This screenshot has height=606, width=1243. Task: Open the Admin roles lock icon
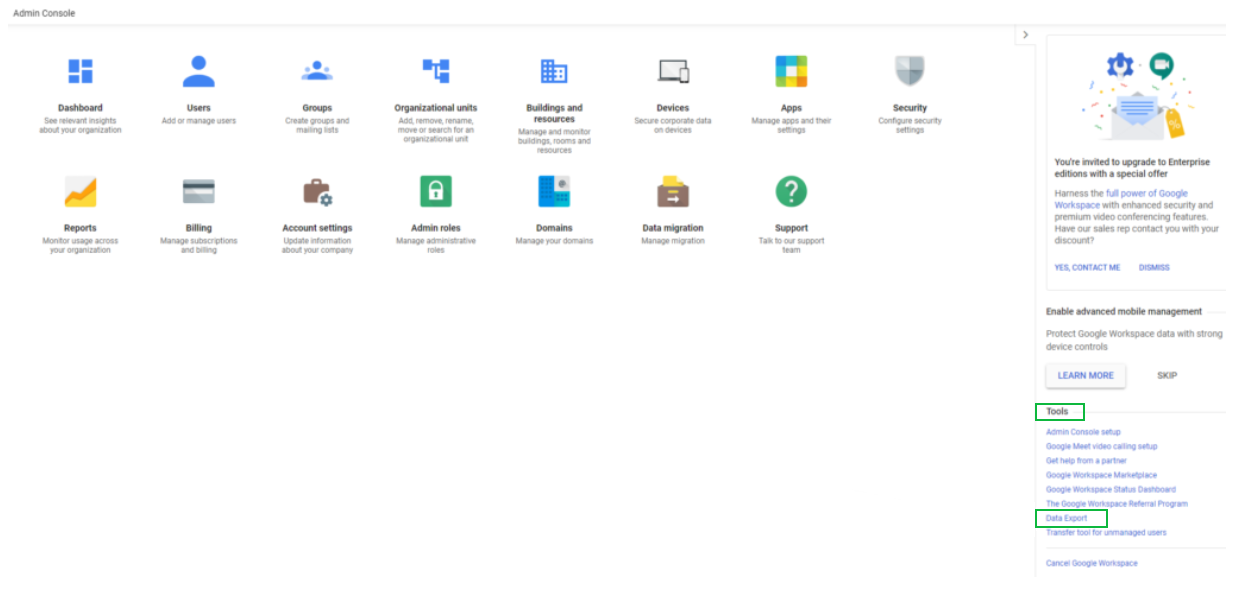pyautogui.click(x=436, y=191)
